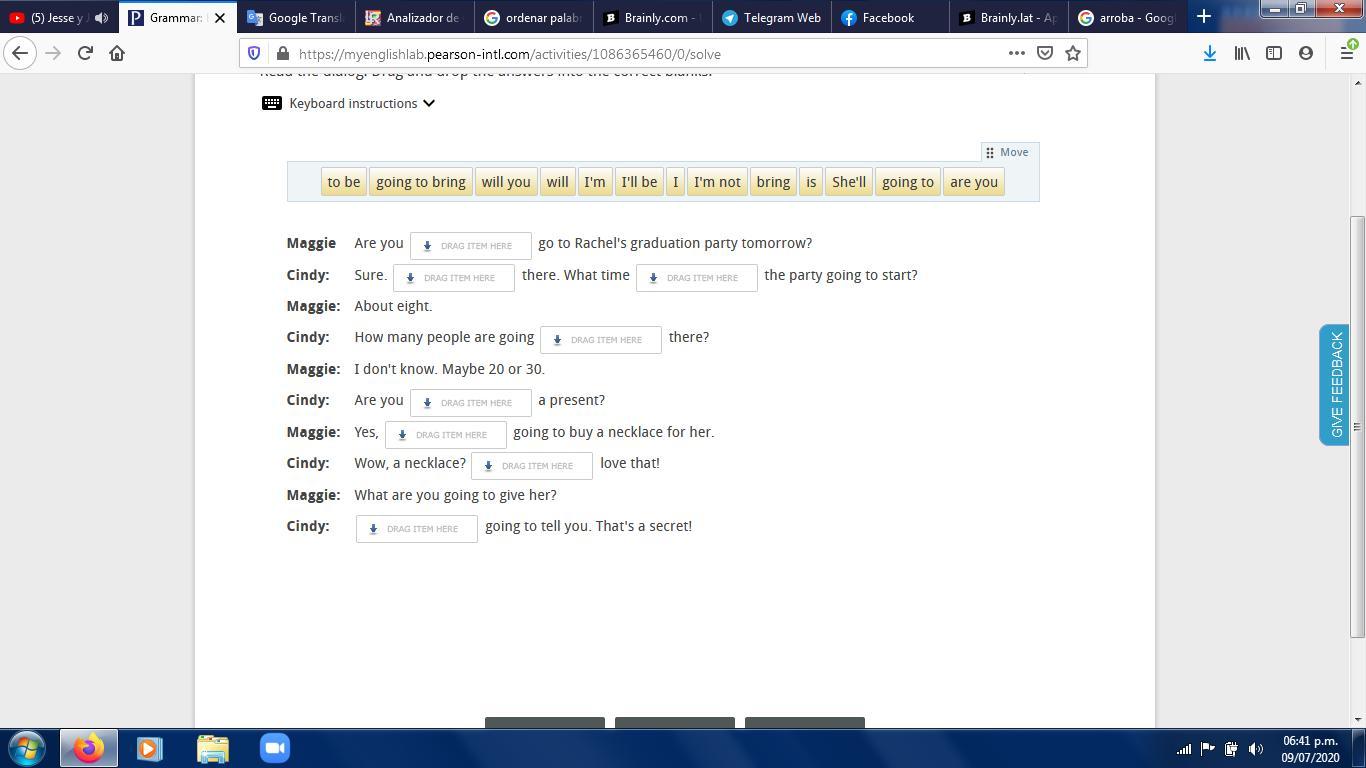Open the Library bookshelf icon
Viewport: 1366px width, 768px height.
tap(1242, 53)
